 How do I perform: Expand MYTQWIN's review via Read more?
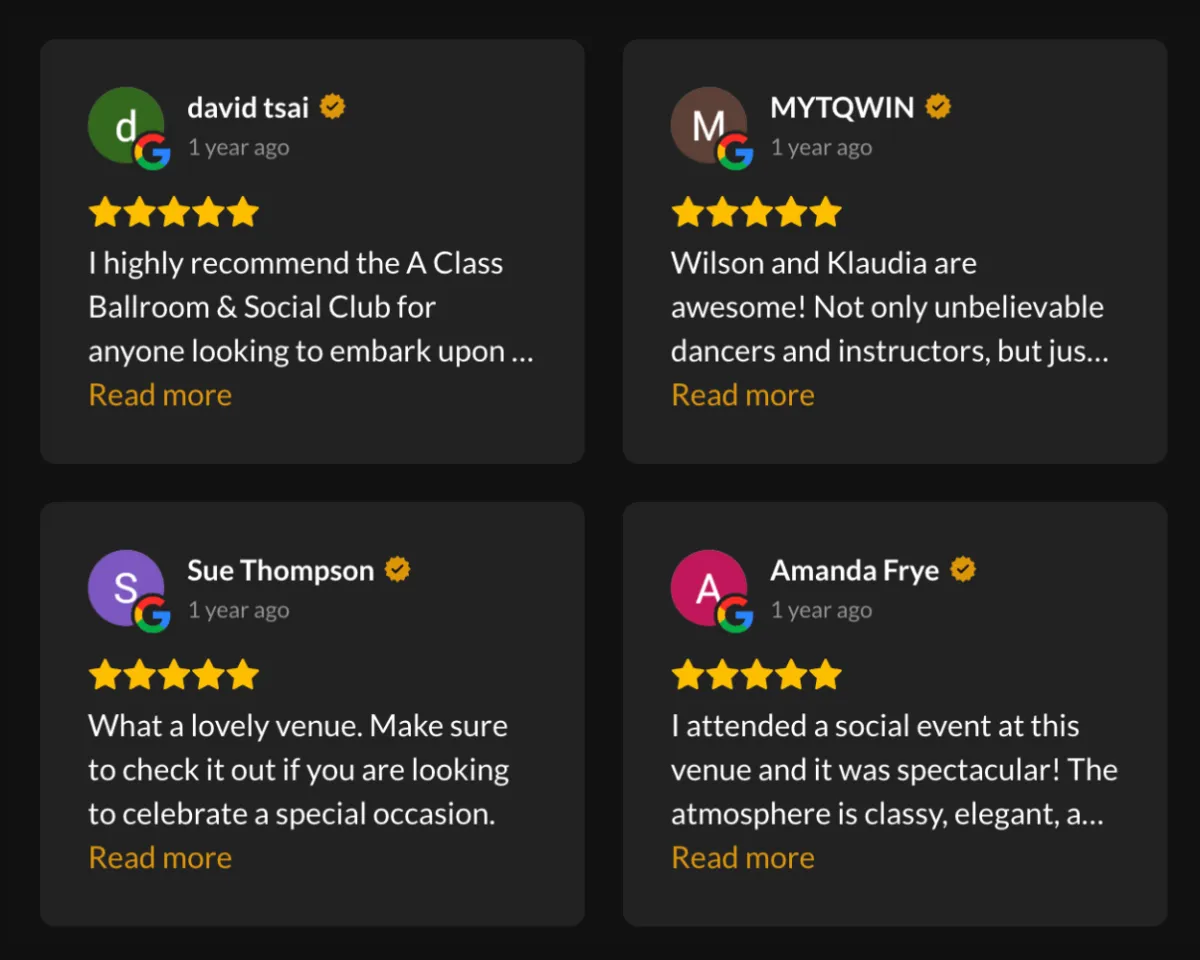pos(743,395)
